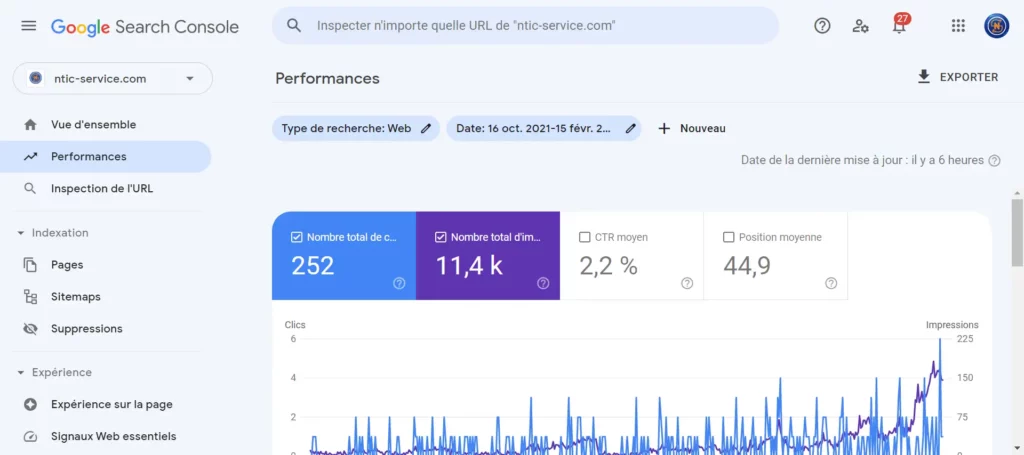1024x455 pixels.
Task: Click the help question mark icon in header
Action: (822, 26)
